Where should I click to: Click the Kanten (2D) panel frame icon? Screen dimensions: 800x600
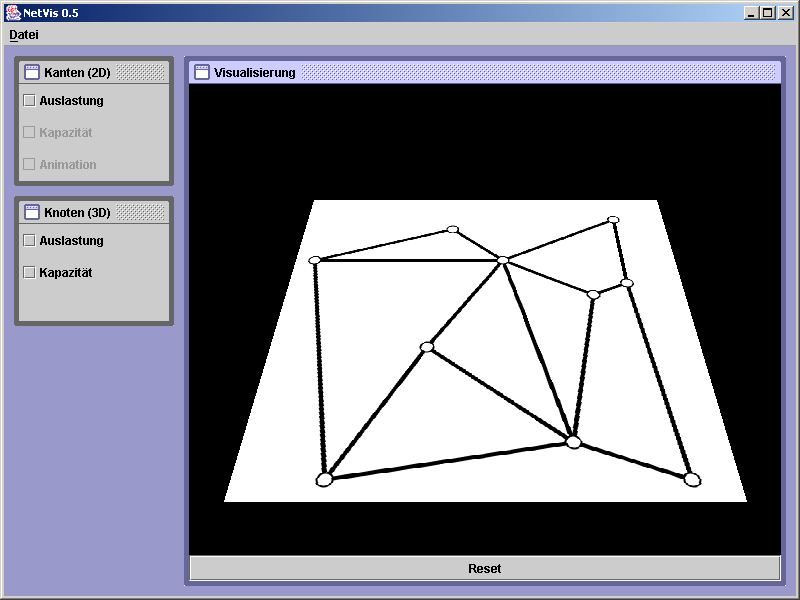coord(32,72)
